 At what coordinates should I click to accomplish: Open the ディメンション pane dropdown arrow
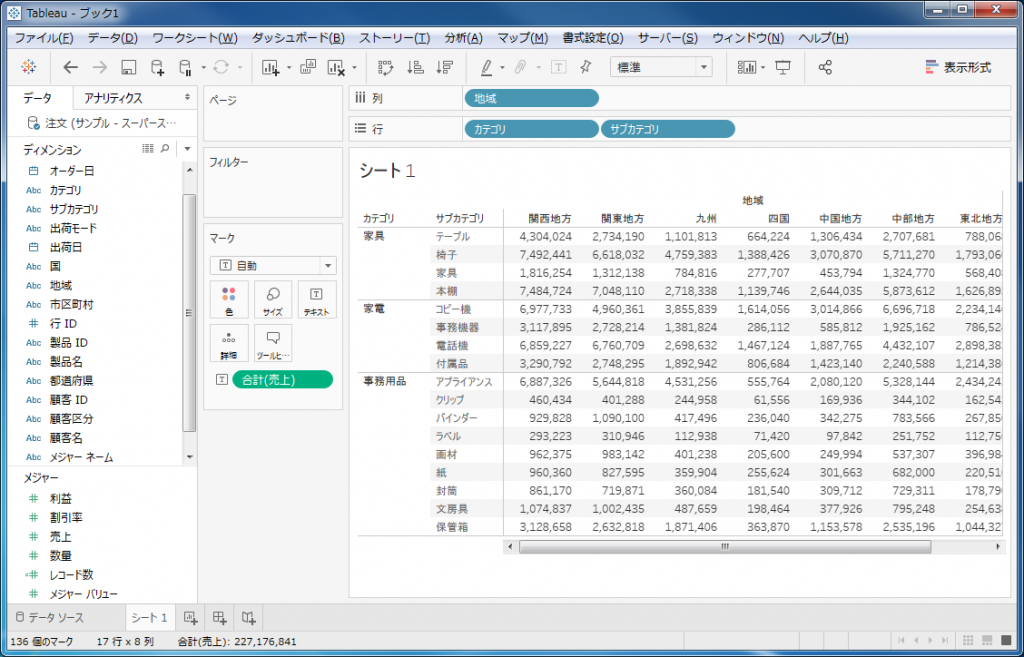pyautogui.click(x=187, y=149)
